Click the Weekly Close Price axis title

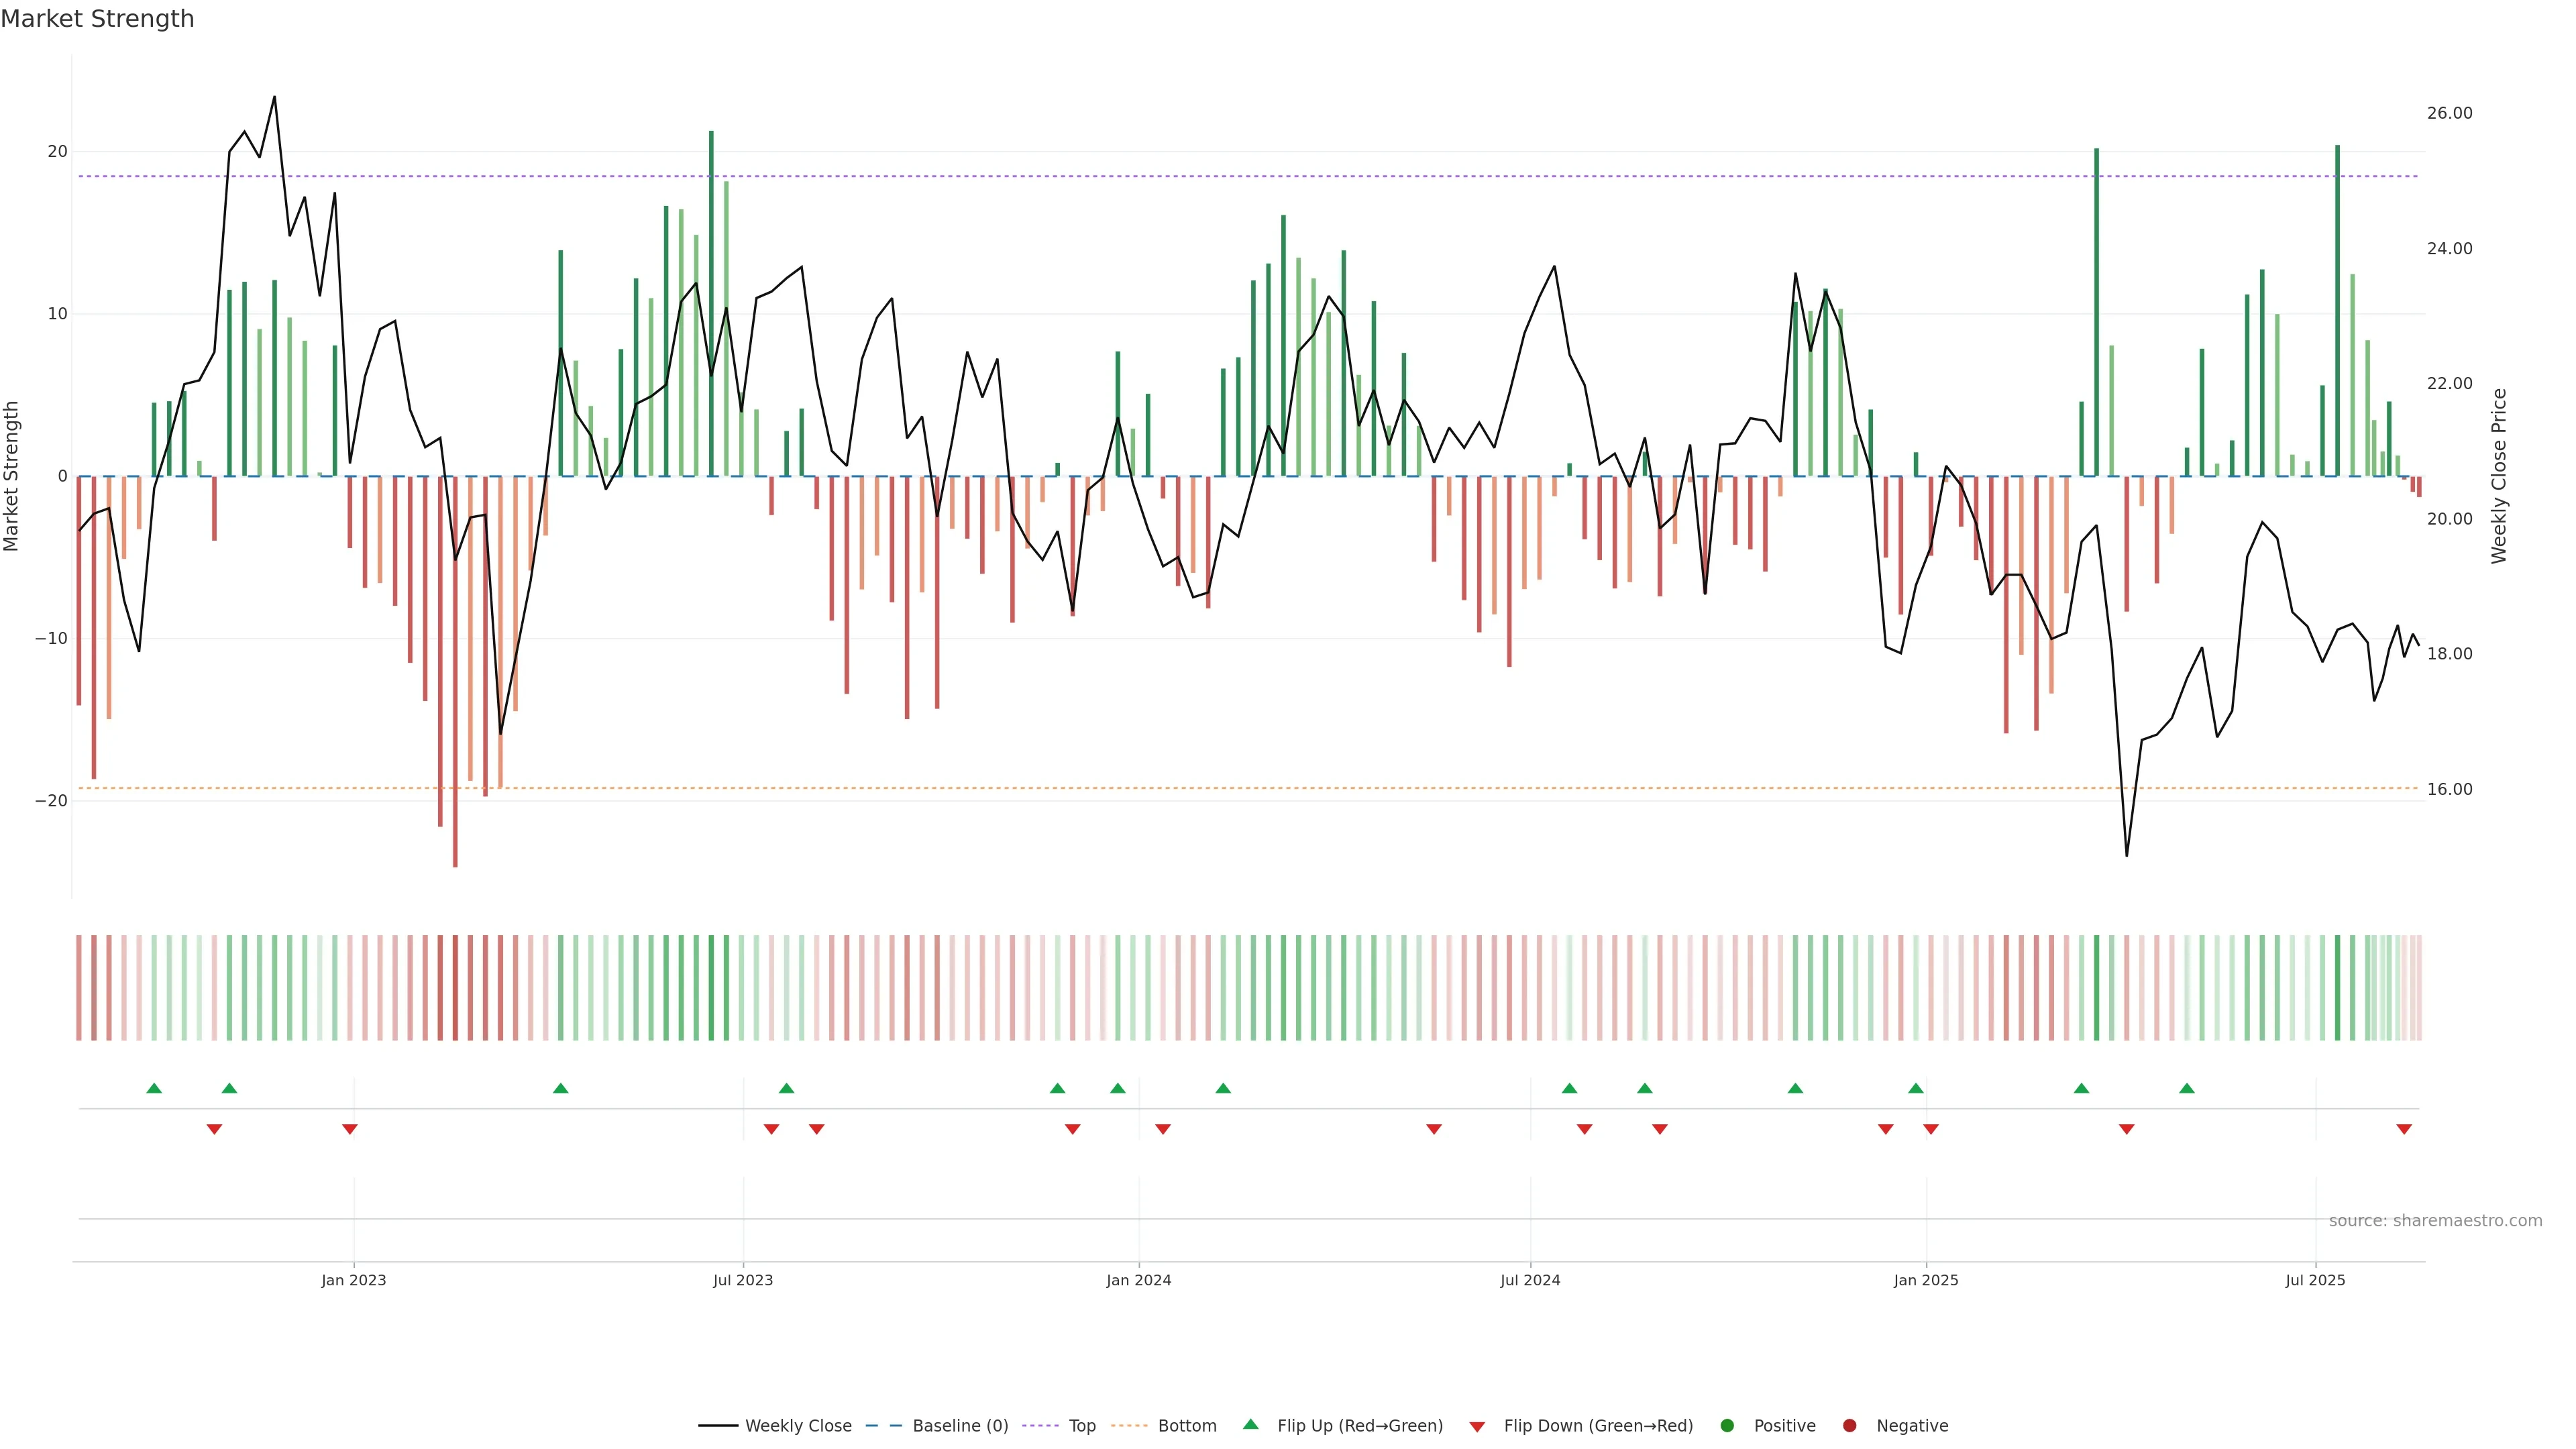tap(2499, 476)
